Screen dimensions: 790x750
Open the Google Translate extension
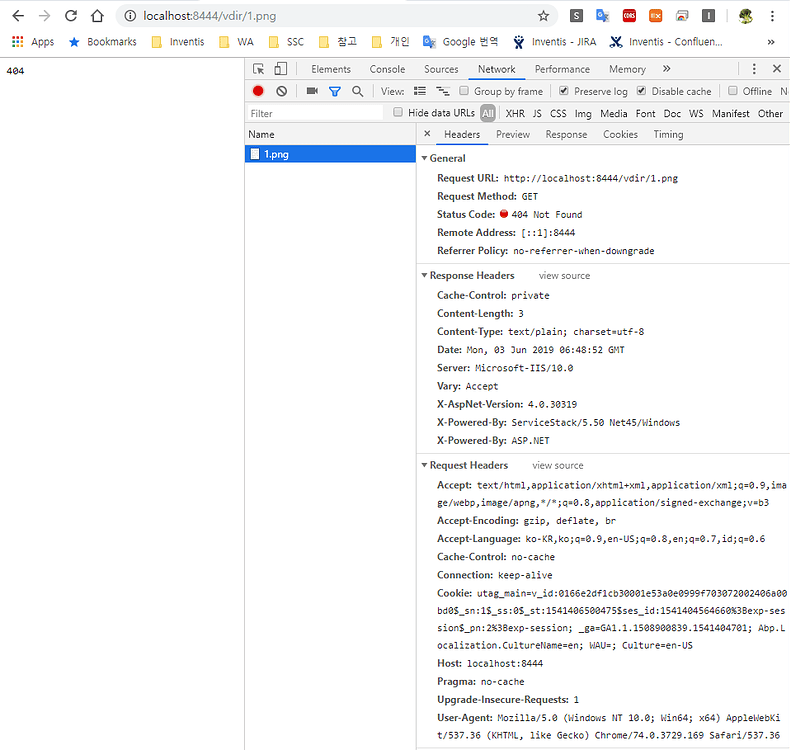[x=603, y=16]
